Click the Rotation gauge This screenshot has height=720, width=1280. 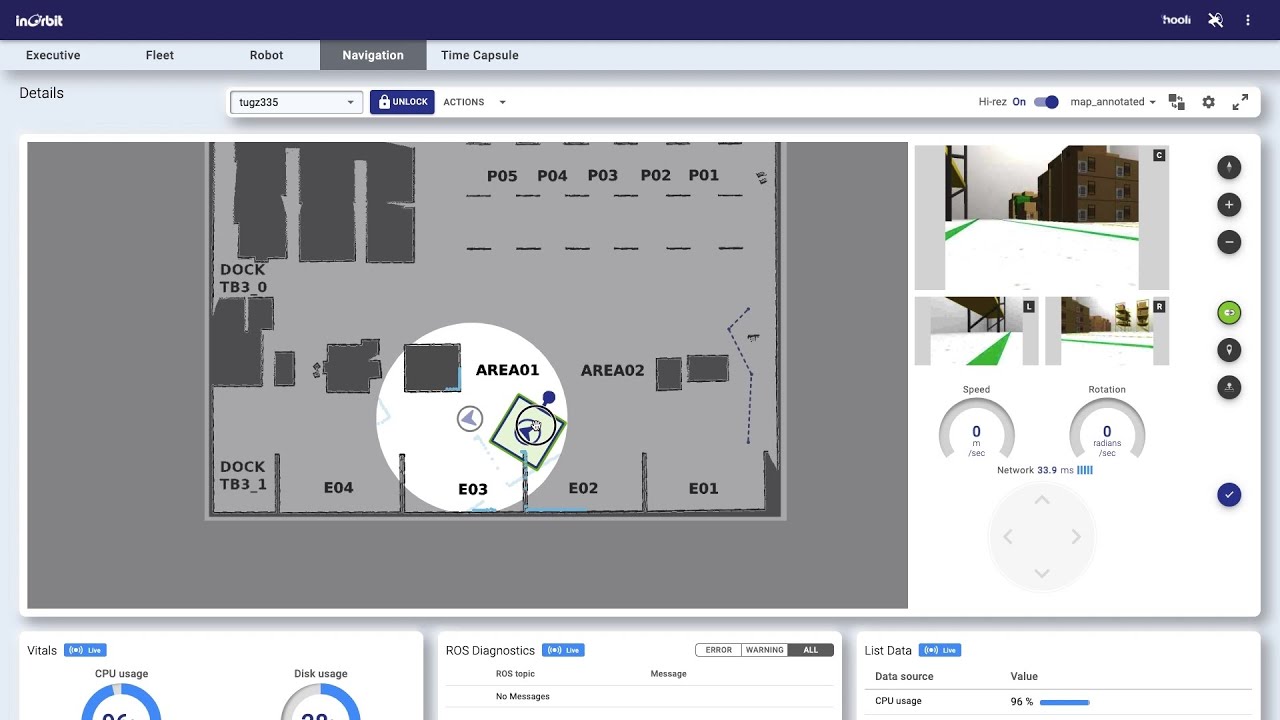1107,430
